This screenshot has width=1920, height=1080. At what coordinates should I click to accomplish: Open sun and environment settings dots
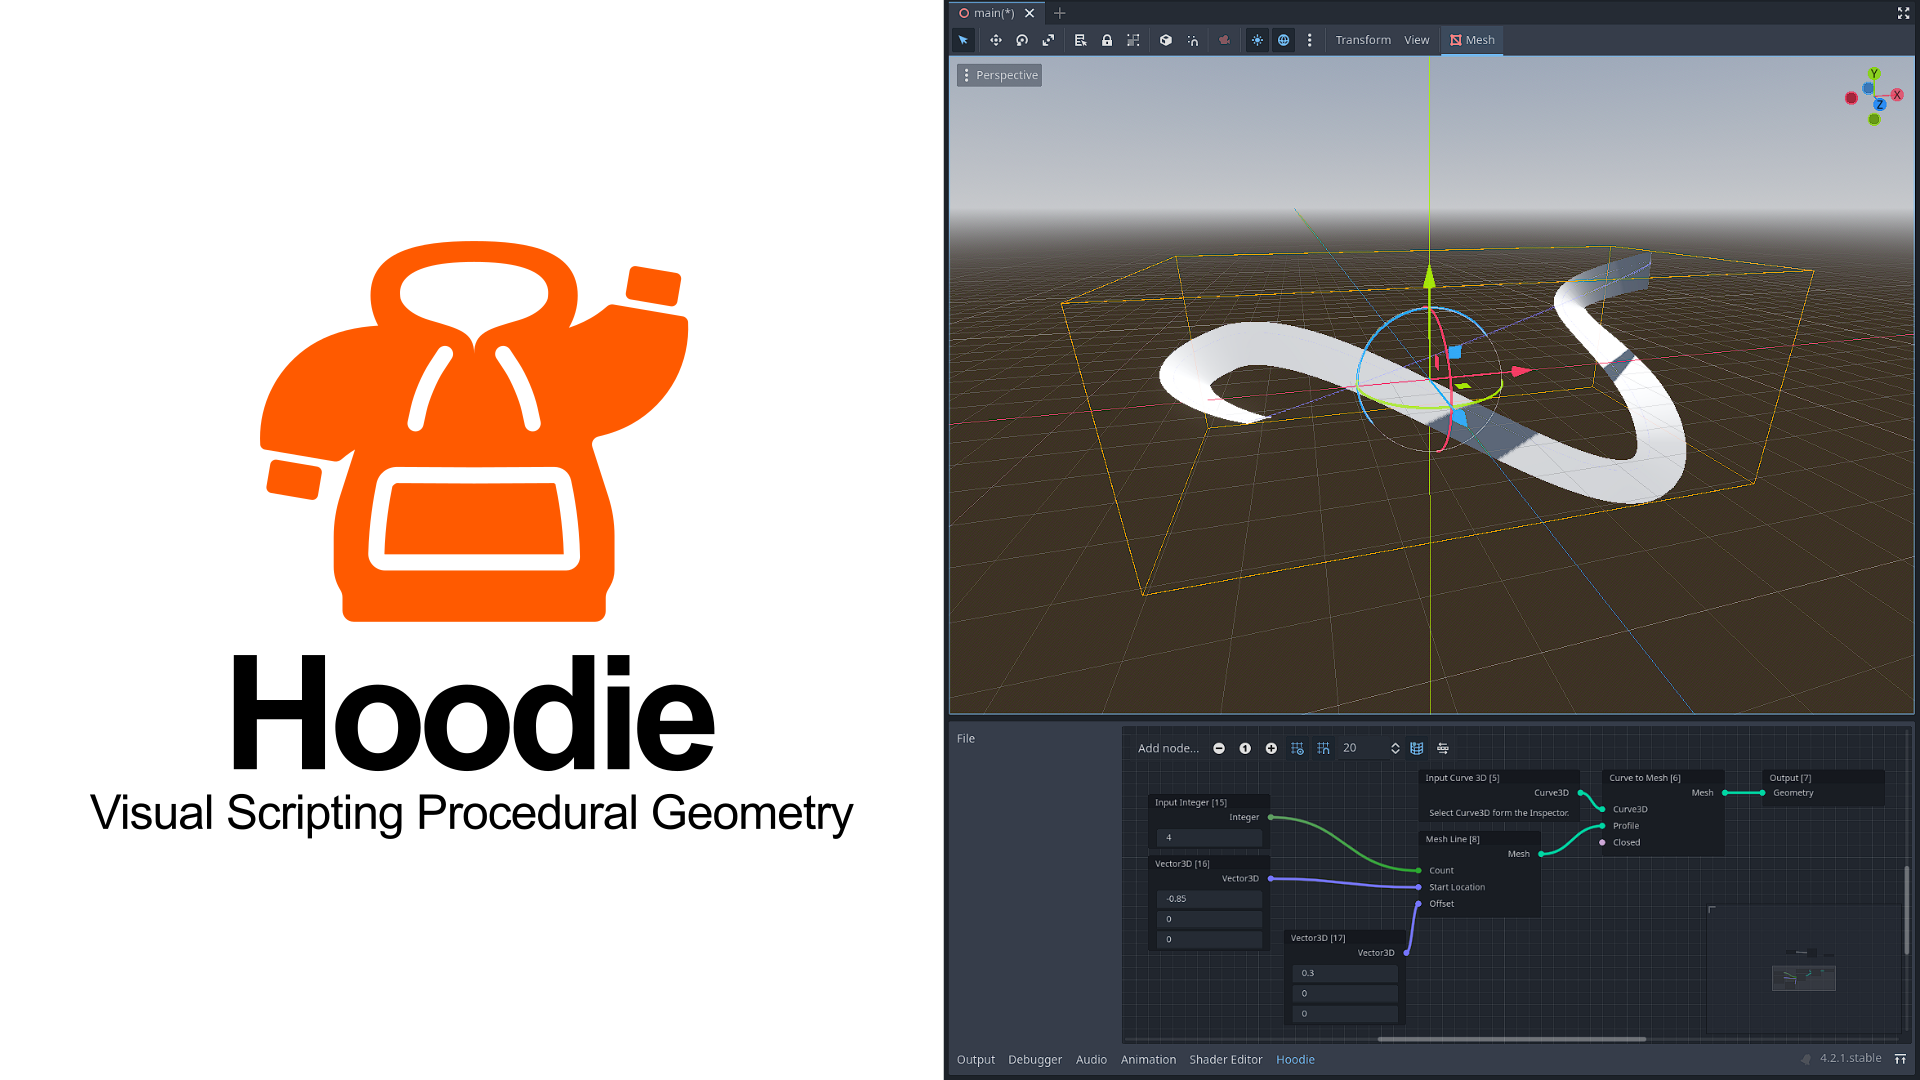tap(1309, 40)
